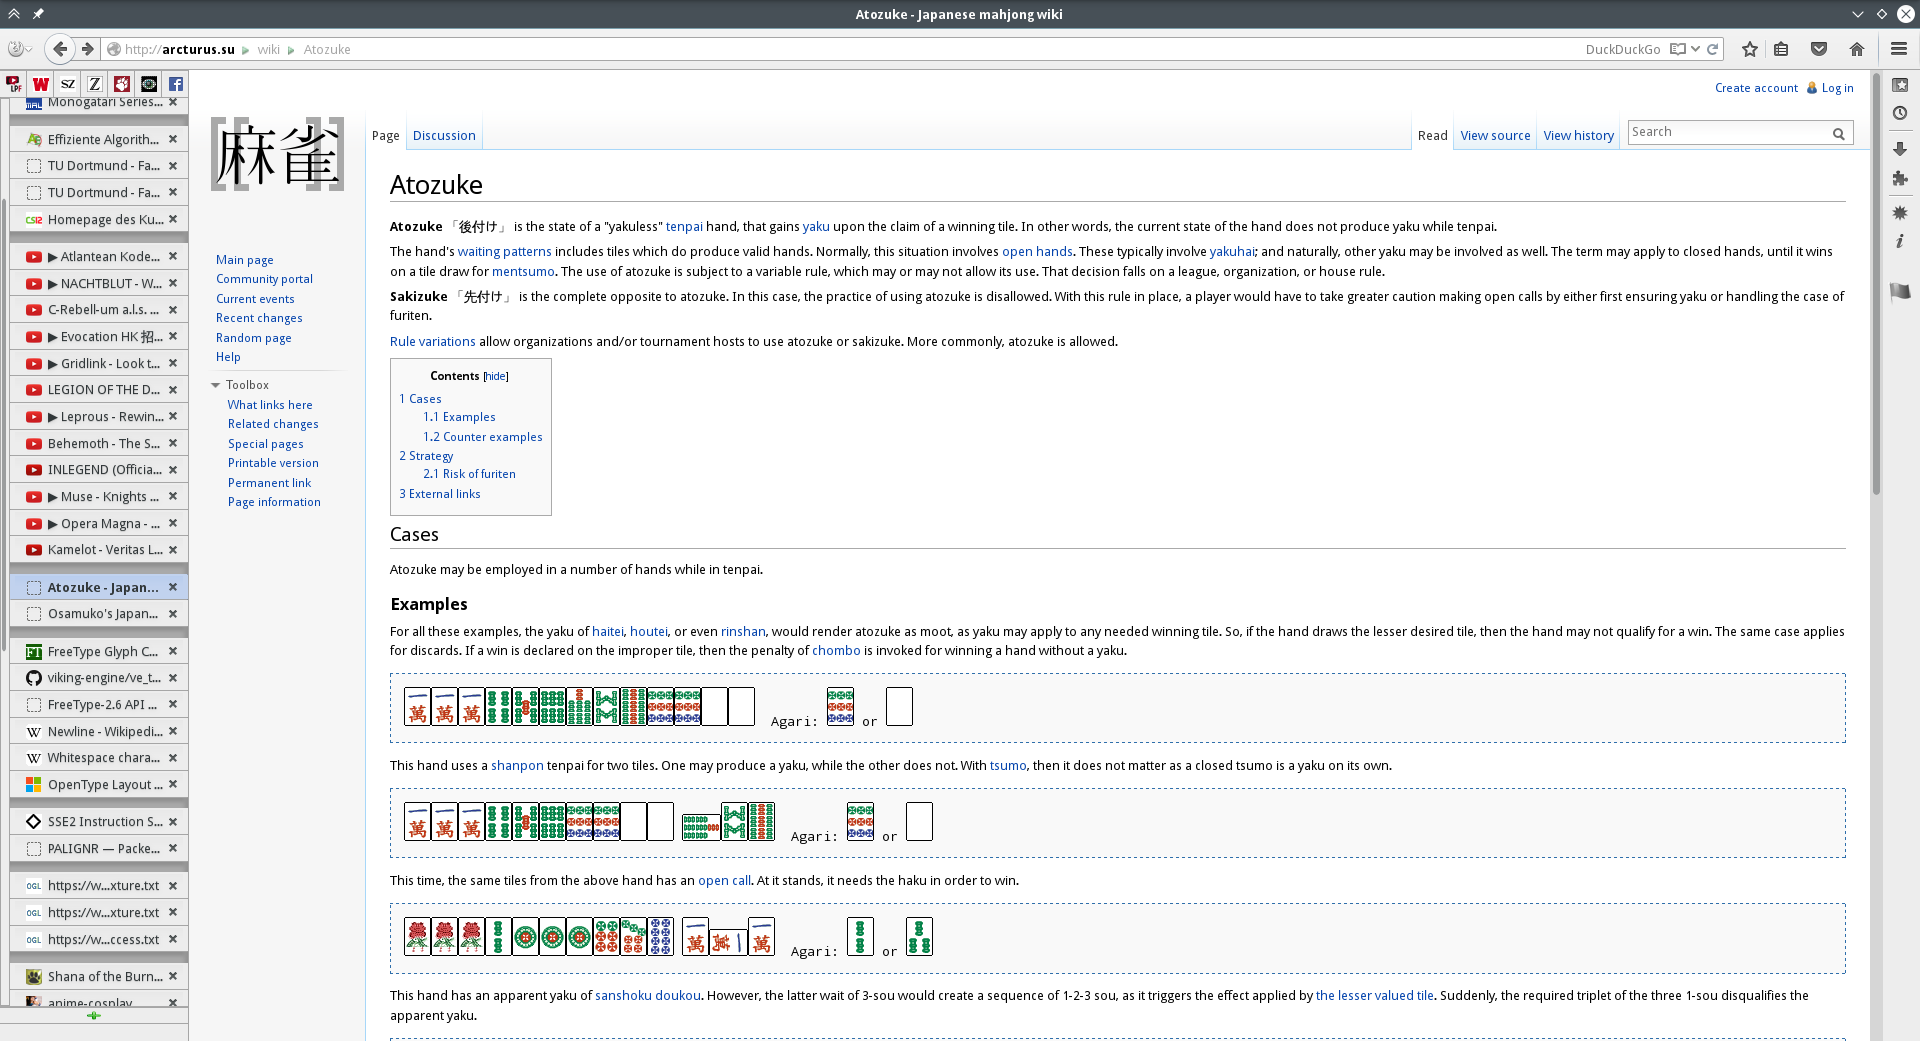Viewport: 1920px width, 1041px height.
Task: Close the FreeType Glyph C... tab
Action: tap(173, 651)
